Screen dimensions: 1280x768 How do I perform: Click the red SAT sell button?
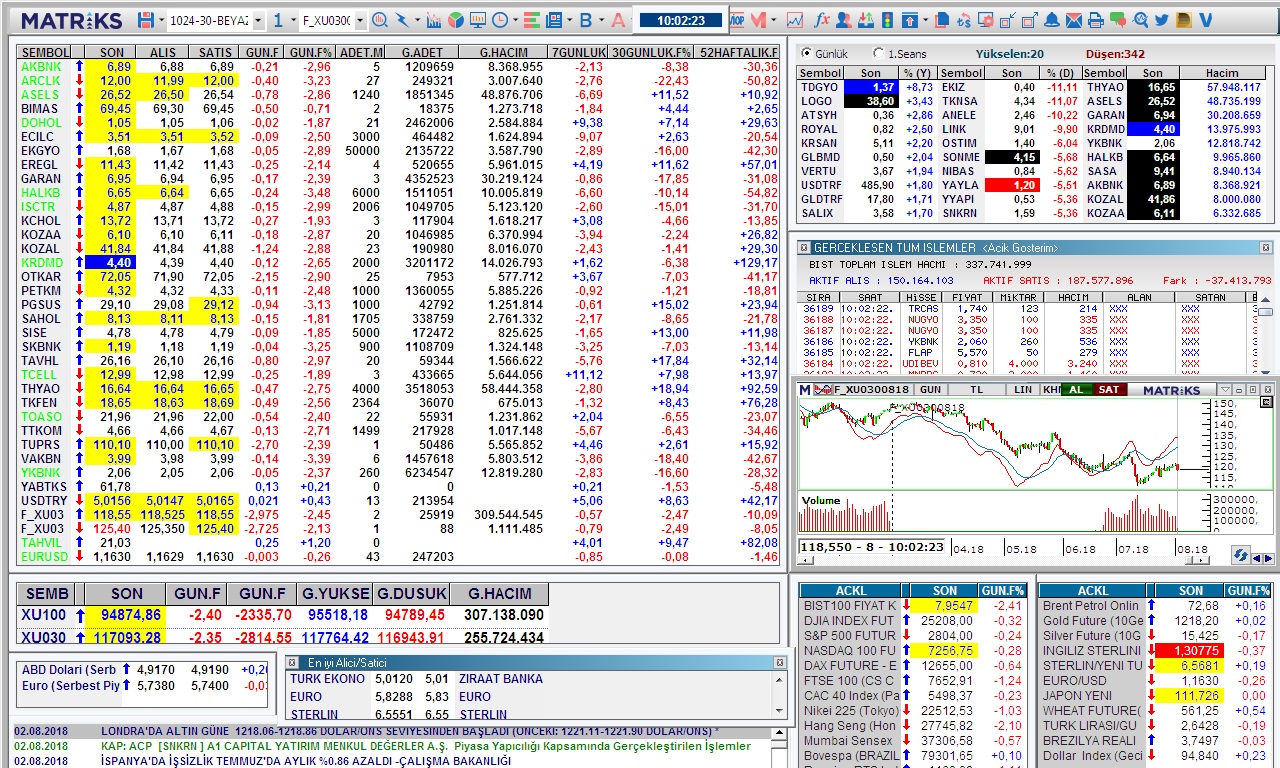1108,389
